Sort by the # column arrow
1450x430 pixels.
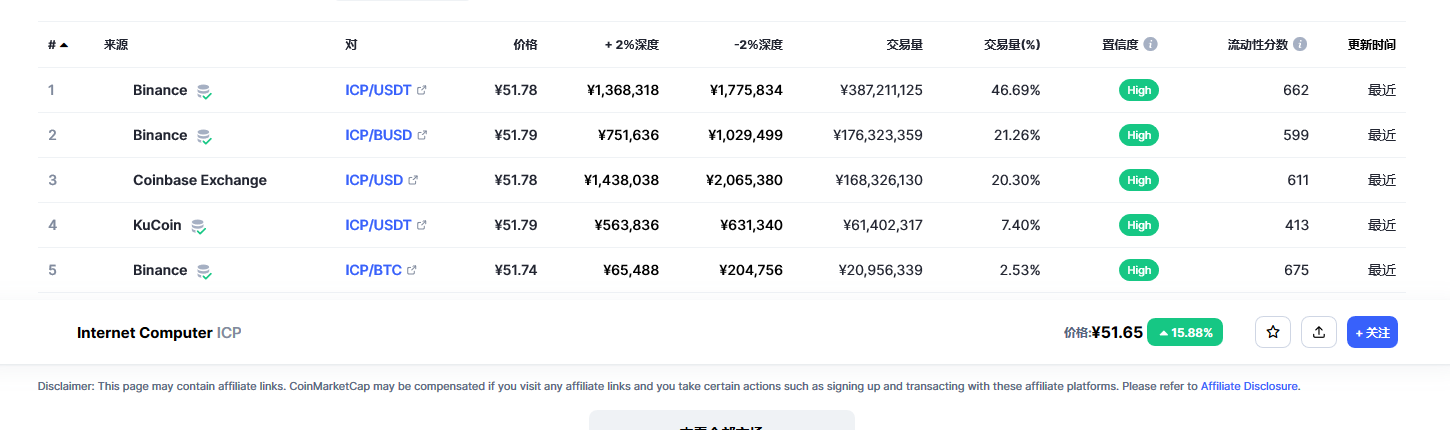[64, 45]
